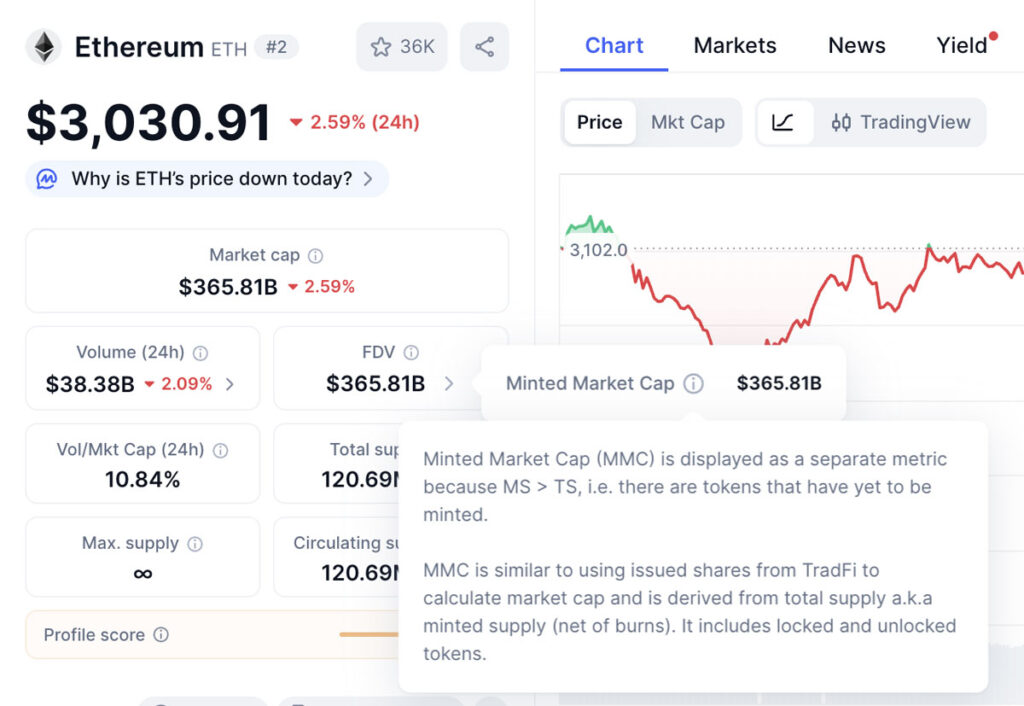
Task: Switch to TradingView chart mode
Action: tap(901, 122)
